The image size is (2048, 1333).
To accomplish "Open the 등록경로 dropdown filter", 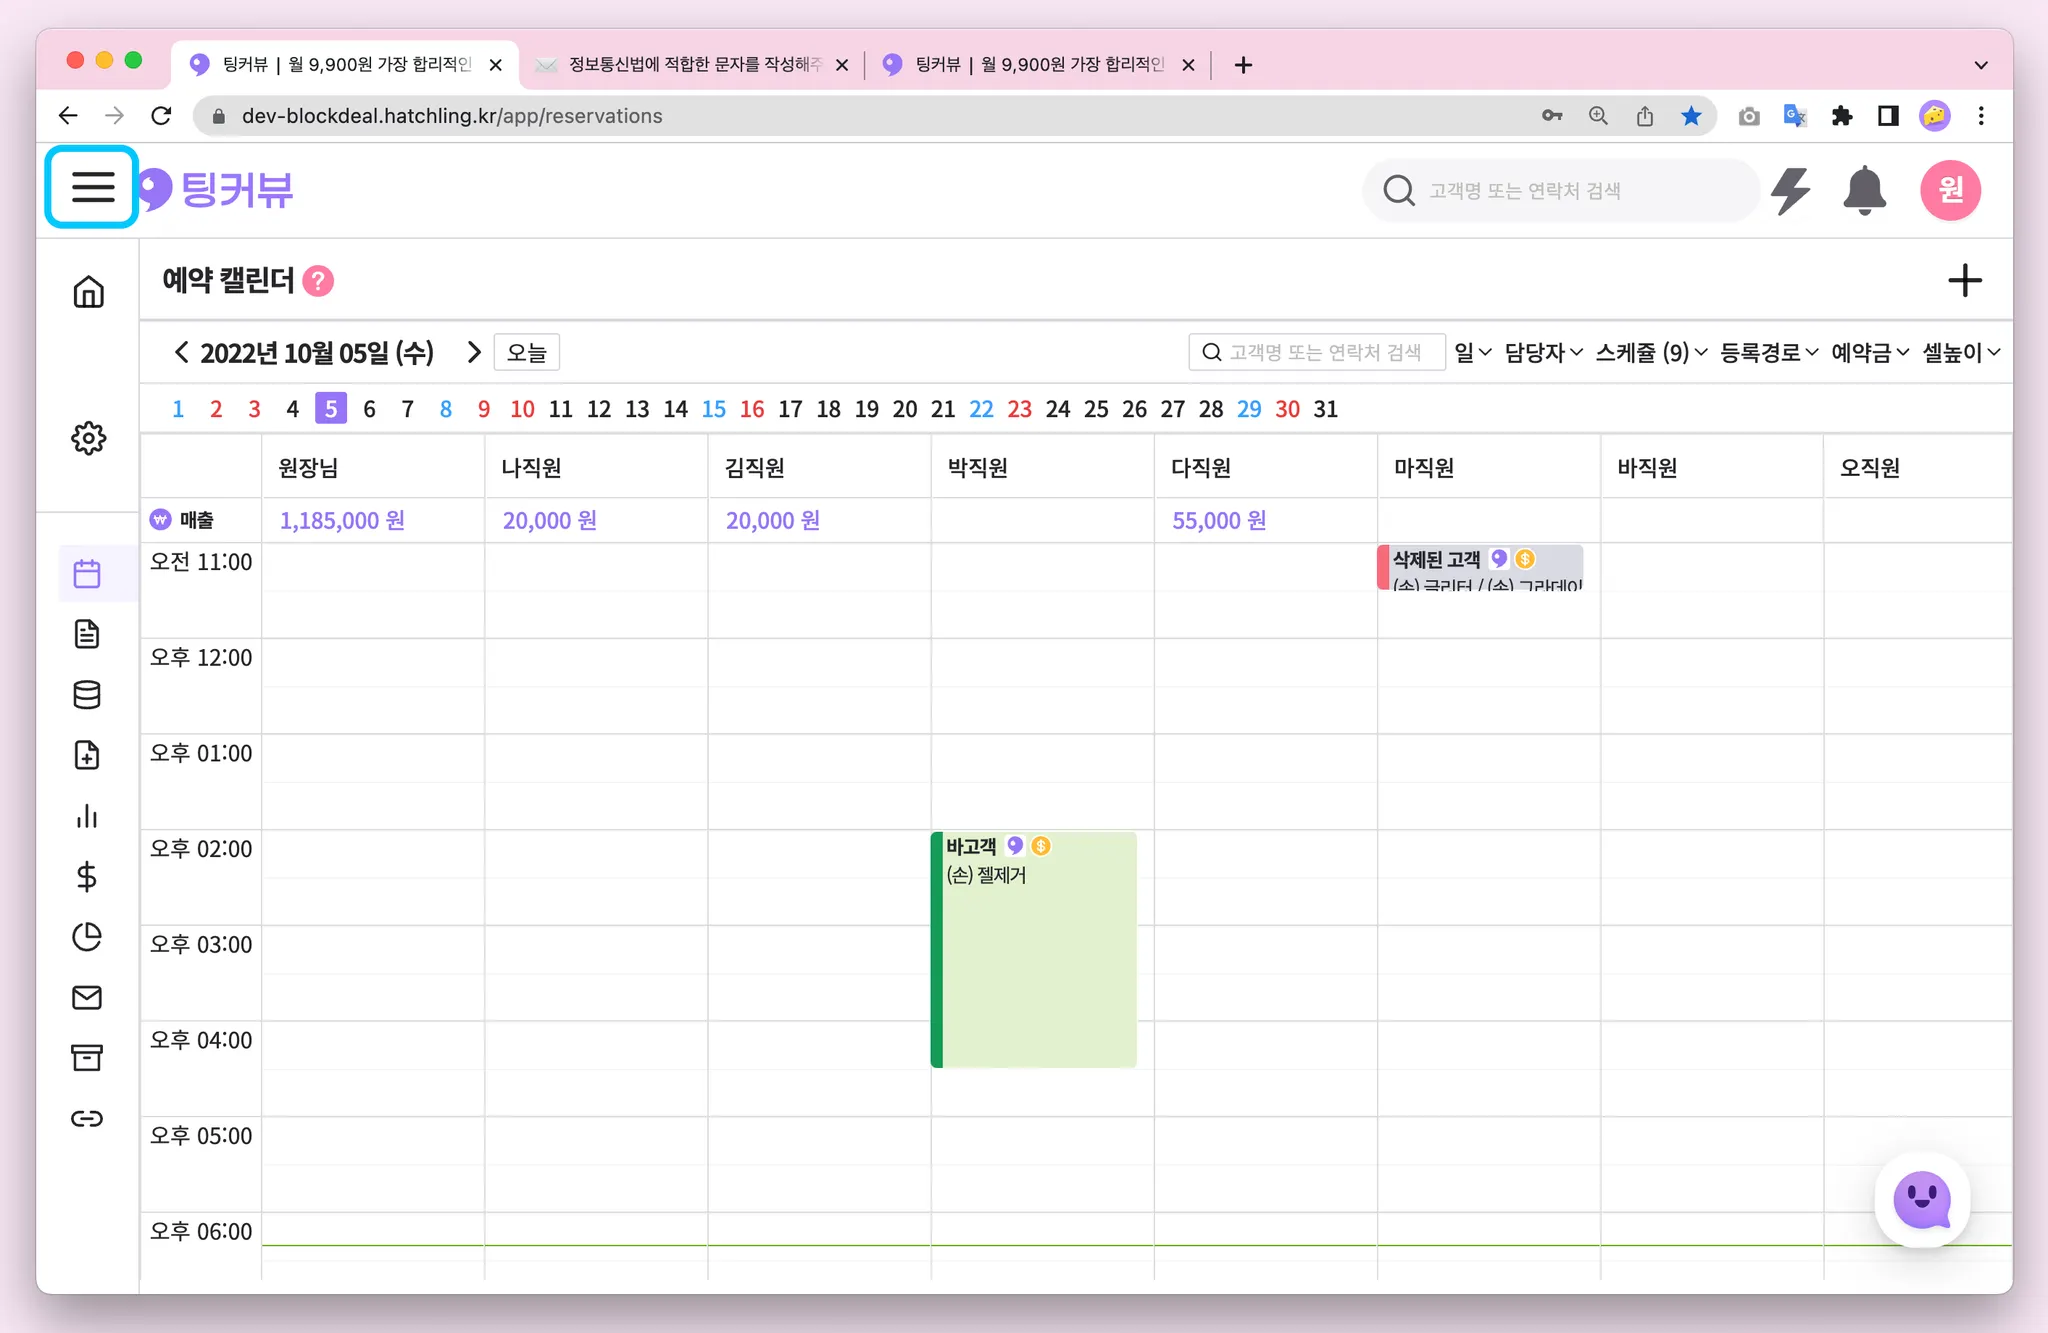I will tap(1768, 352).
